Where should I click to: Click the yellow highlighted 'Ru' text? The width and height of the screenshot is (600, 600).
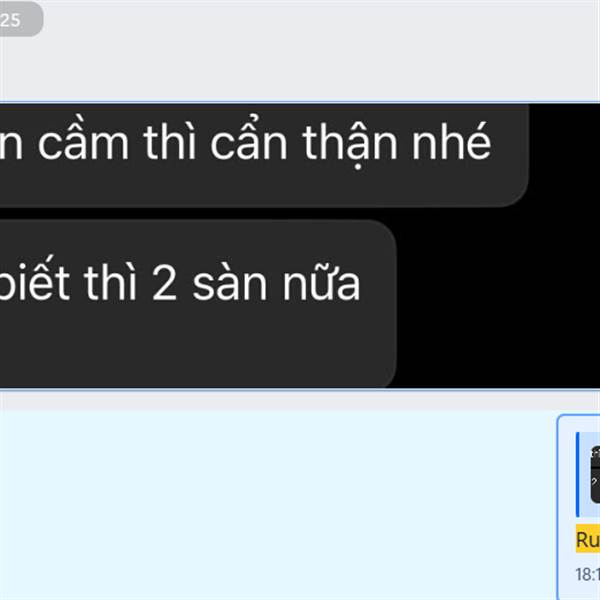tap(588, 539)
